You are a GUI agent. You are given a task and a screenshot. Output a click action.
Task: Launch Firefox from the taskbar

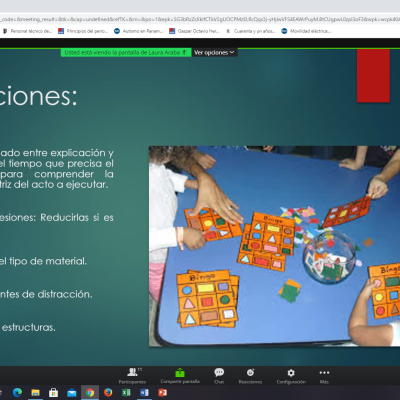[108, 393]
